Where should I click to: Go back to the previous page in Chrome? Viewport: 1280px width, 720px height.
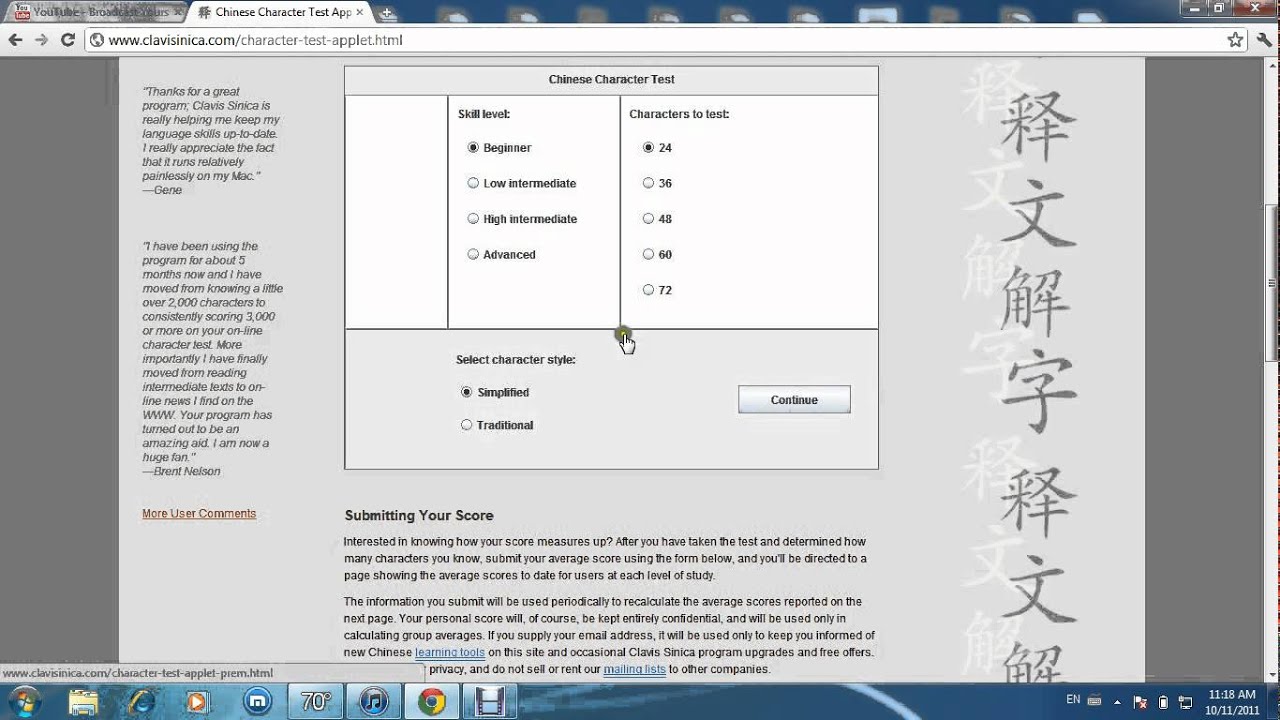pos(15,40)
